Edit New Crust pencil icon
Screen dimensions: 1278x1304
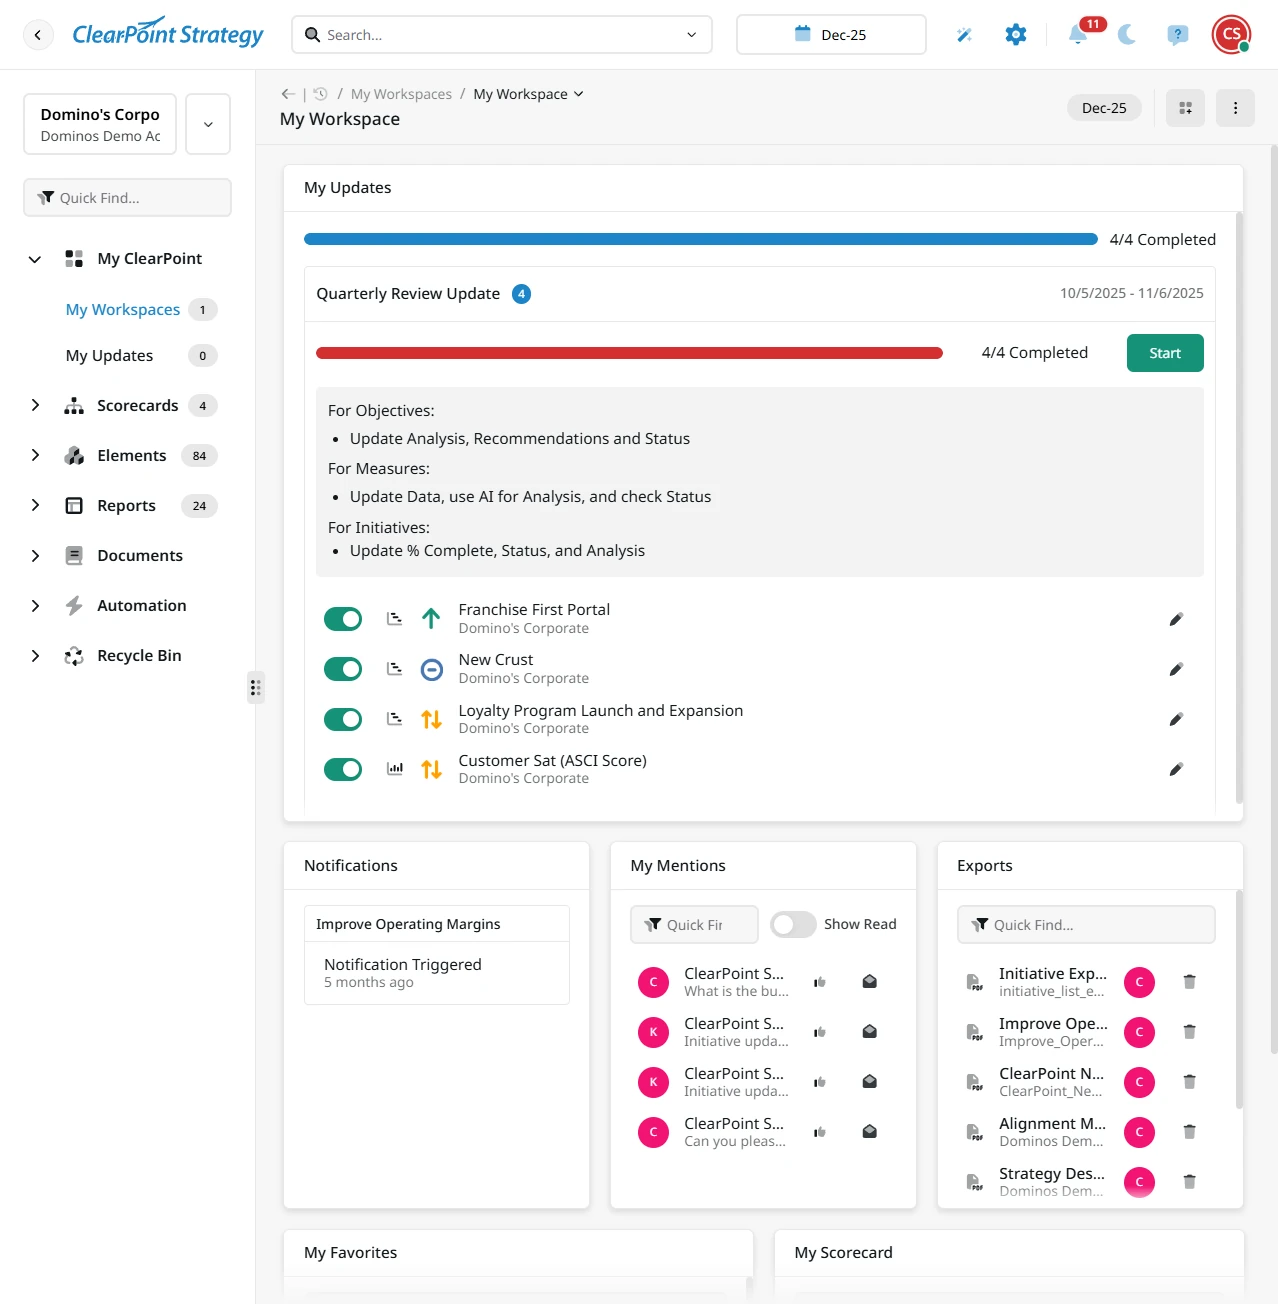[1176, 669]
